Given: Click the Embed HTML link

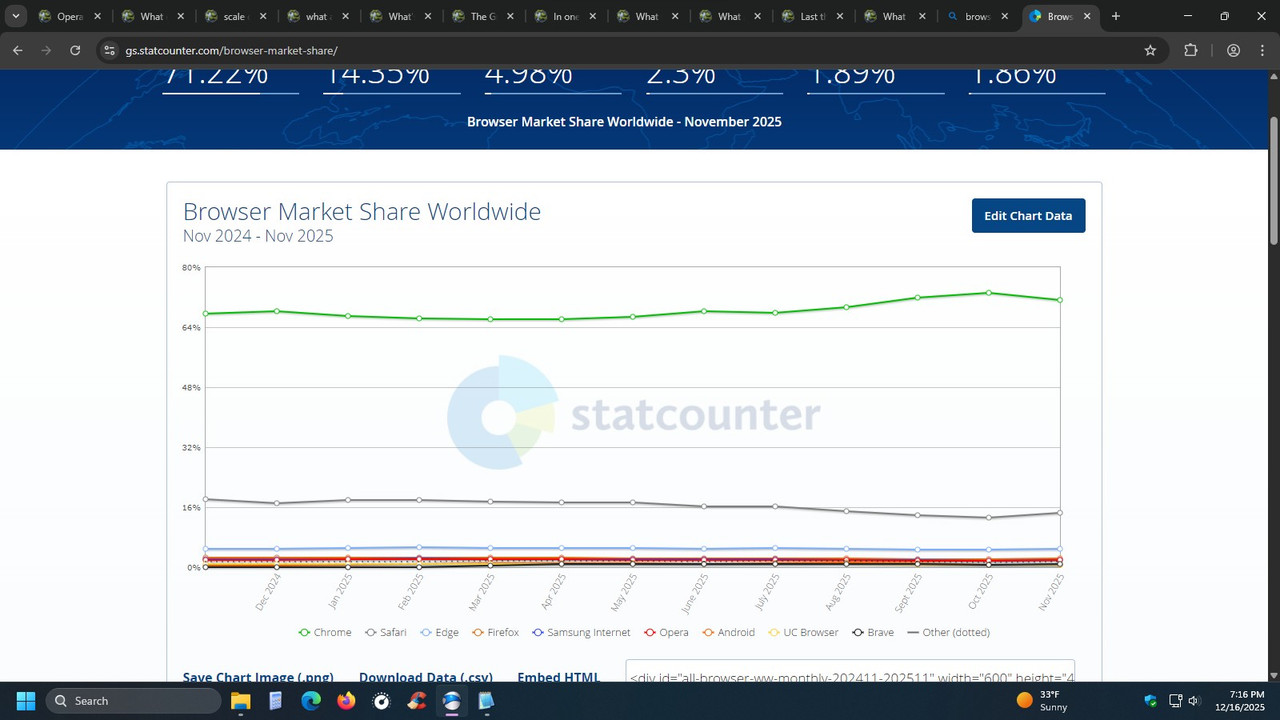Looking at the screenshot, I should 558,677.
